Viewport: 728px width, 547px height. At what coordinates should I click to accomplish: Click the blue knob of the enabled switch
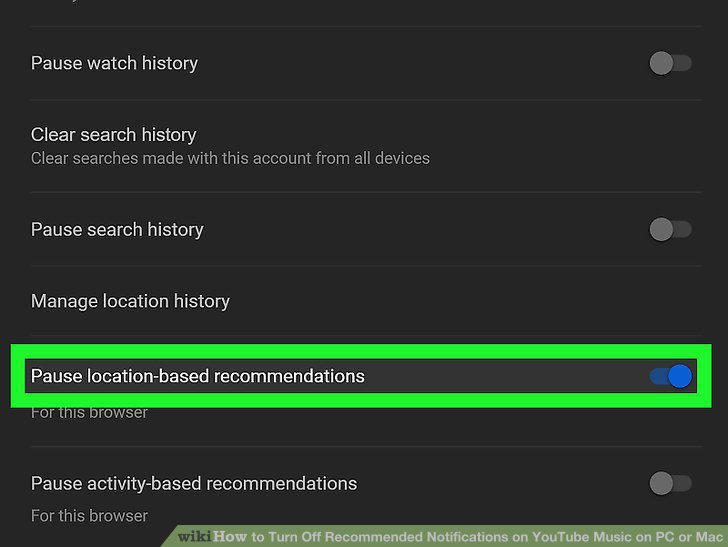[x=680, y=376]
